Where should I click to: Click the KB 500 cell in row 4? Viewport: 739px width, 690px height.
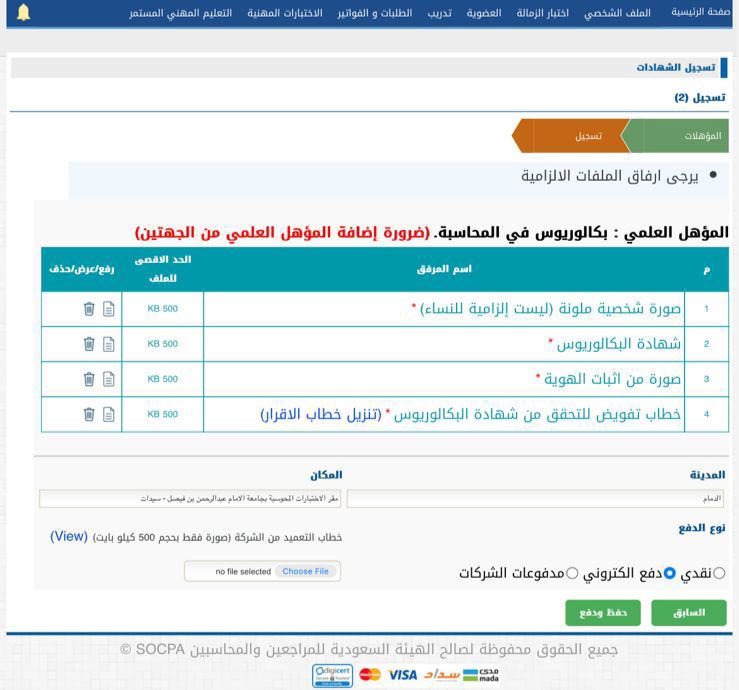point(163,414)
